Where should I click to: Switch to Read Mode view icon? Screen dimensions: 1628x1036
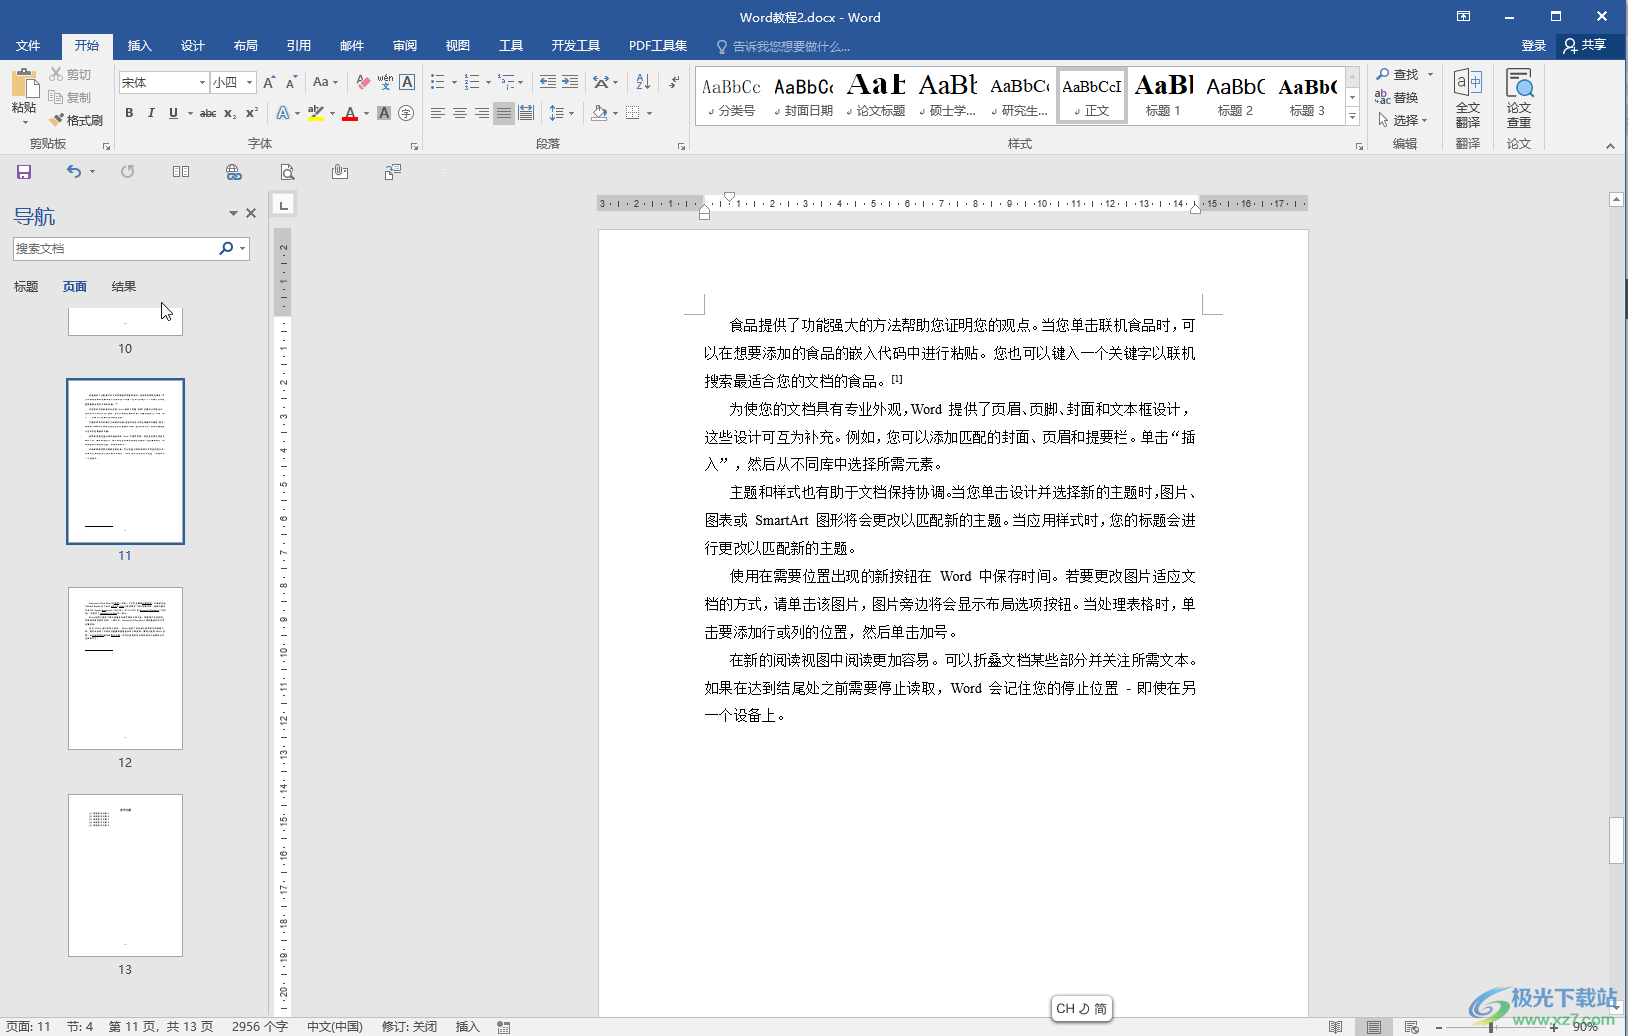(1336, 1027)
